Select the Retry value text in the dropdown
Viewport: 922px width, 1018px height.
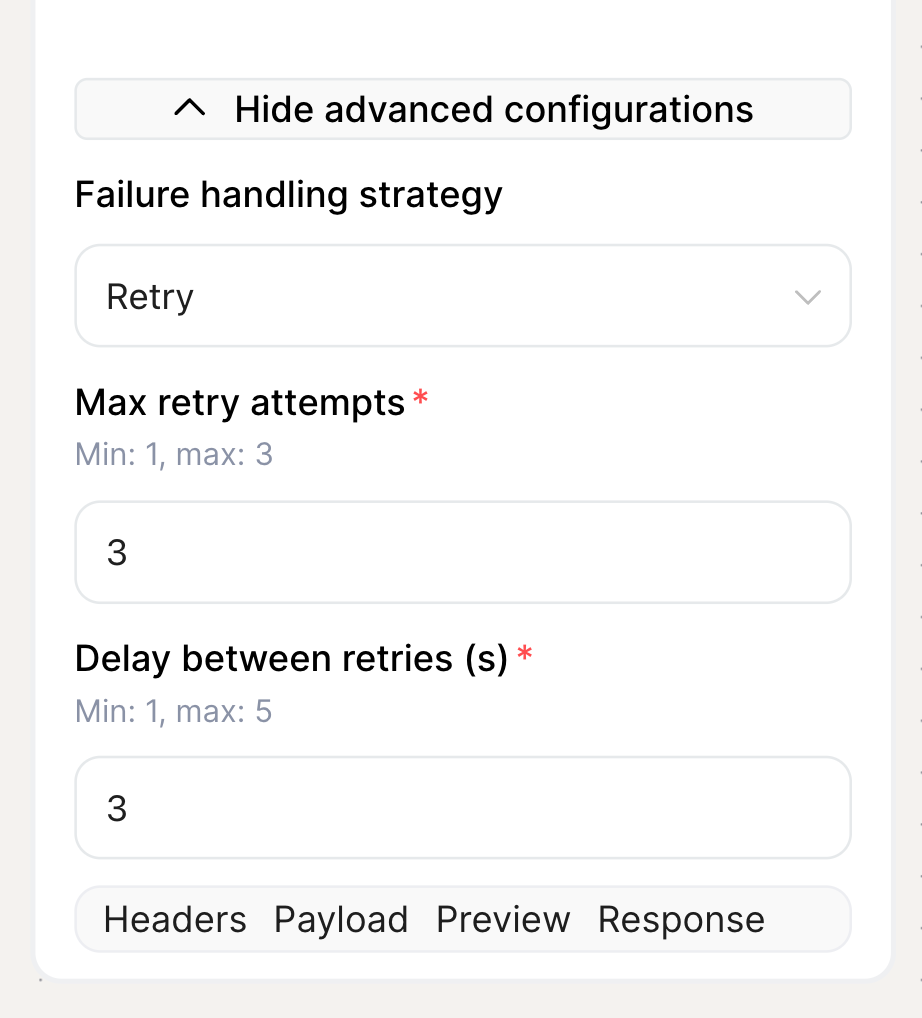150,297
